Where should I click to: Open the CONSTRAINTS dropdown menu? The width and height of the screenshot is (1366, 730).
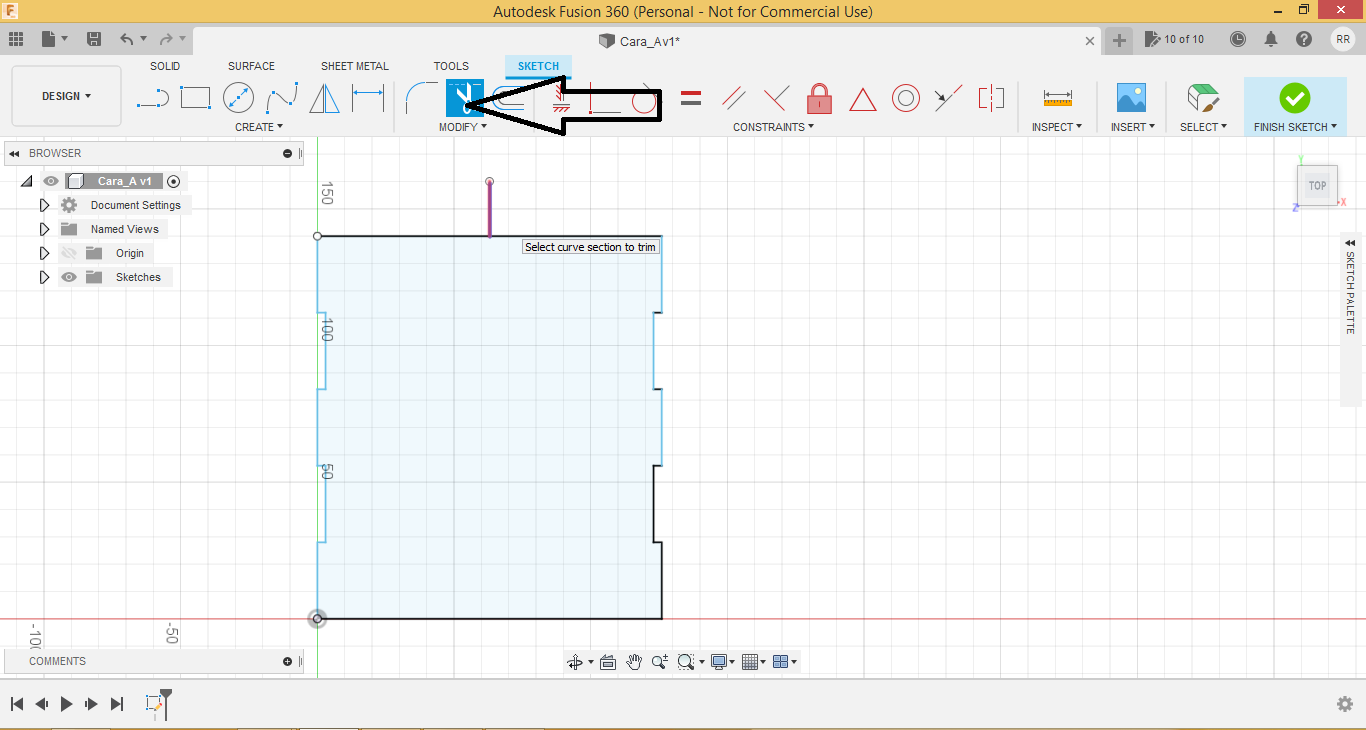click(773, 127)
